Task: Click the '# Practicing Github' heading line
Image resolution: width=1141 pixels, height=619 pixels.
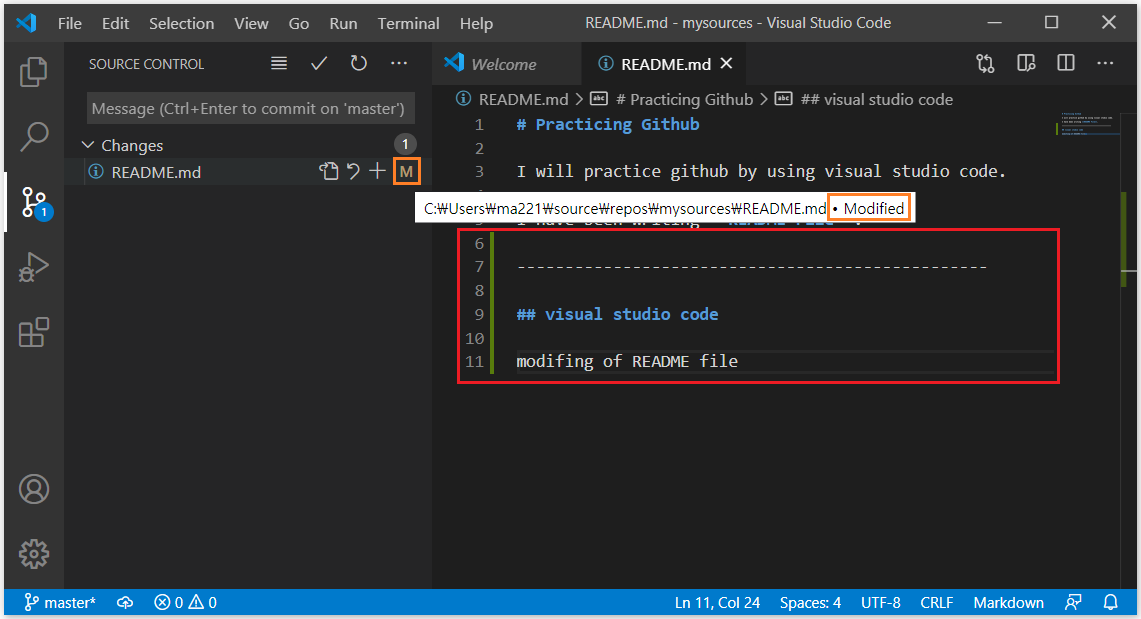Action: [x=608, y=124]
